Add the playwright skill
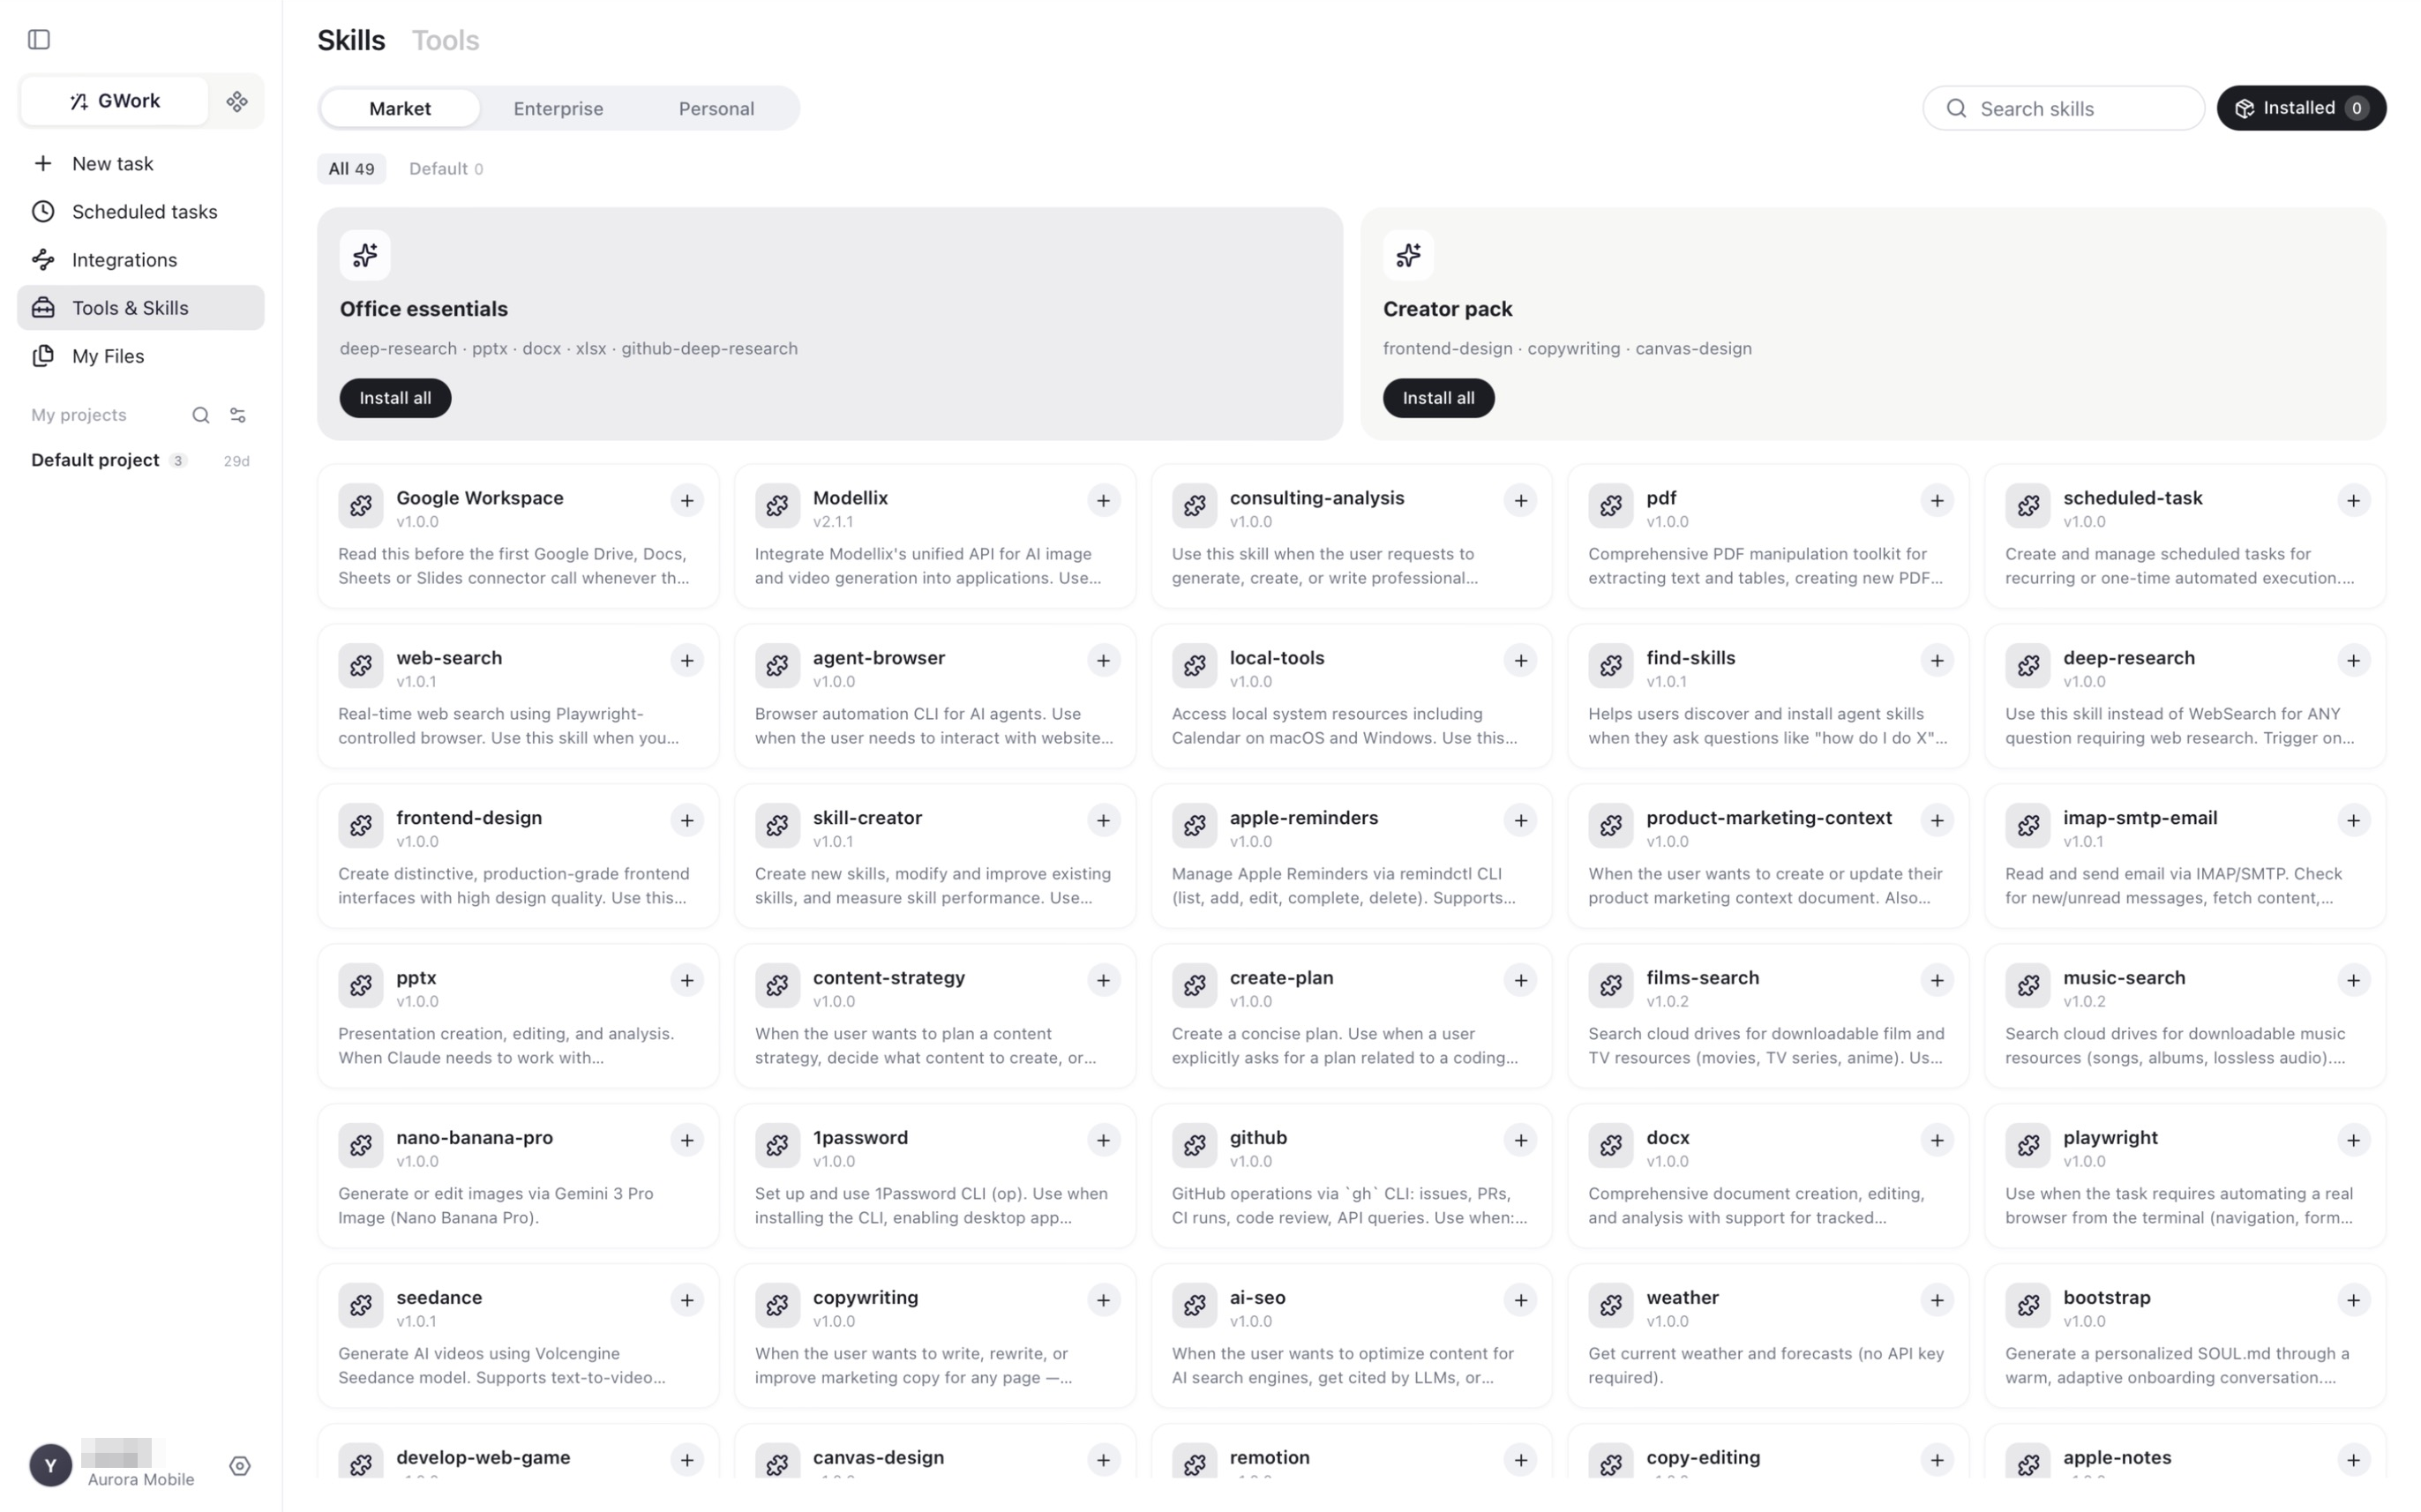 [2353, 1140]
